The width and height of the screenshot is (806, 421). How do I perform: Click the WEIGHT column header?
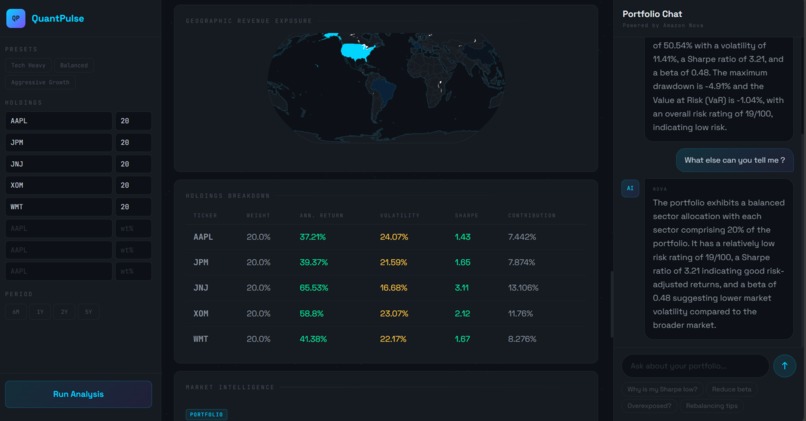point(258,215)
